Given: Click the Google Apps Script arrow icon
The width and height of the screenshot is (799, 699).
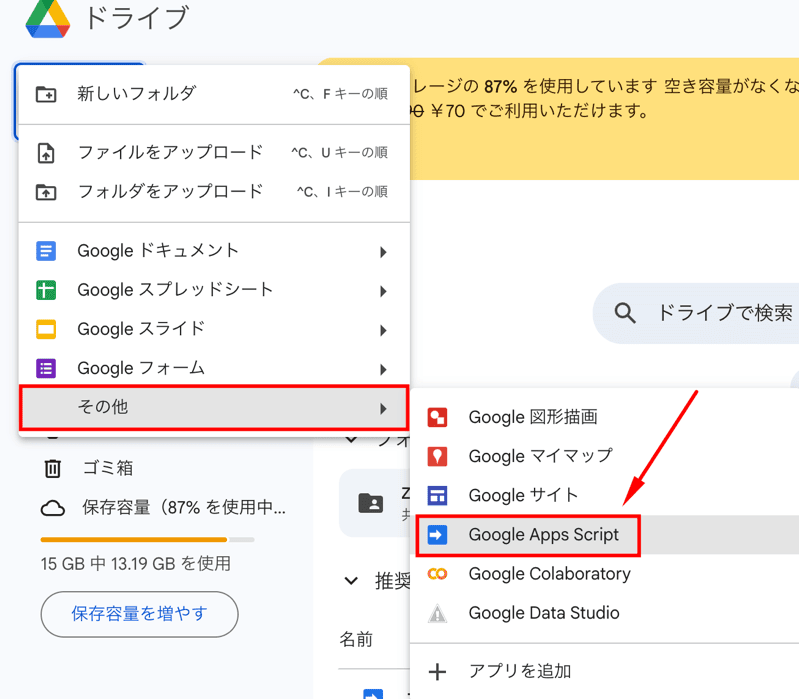Looking at the screenshot, I should click(437, 534).
